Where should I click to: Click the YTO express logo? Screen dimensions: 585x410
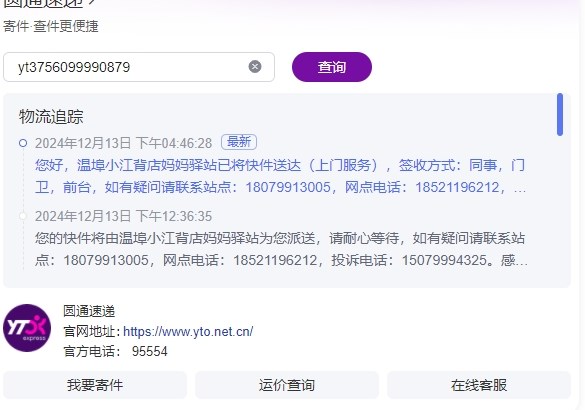tap(27, 328)
